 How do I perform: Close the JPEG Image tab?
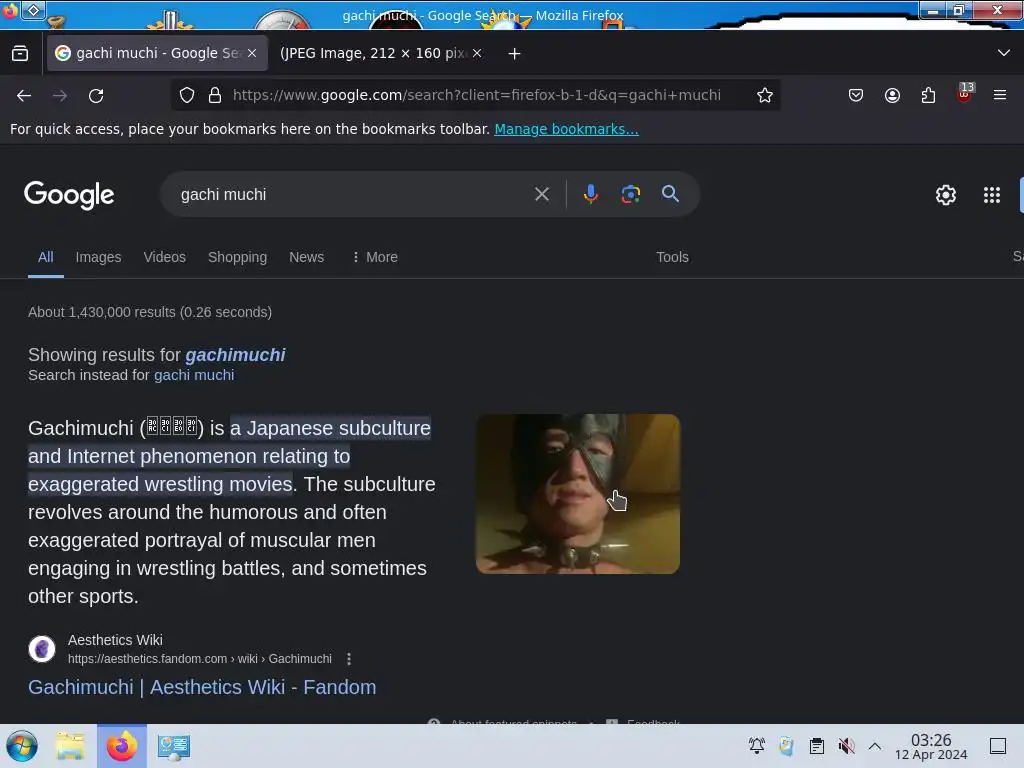click(477, 53)
